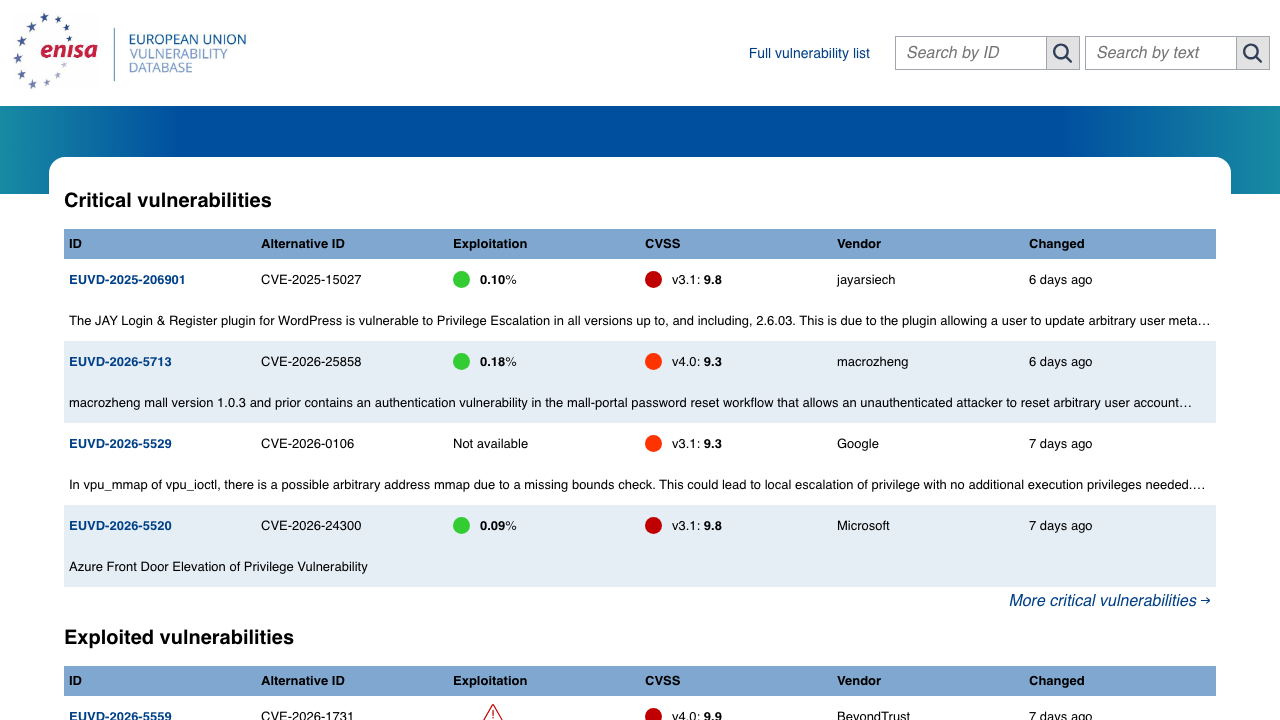Click the JAY Login & Register plugin description
This screenshot has width=1280, height=720.
click(x=640, y=321)
